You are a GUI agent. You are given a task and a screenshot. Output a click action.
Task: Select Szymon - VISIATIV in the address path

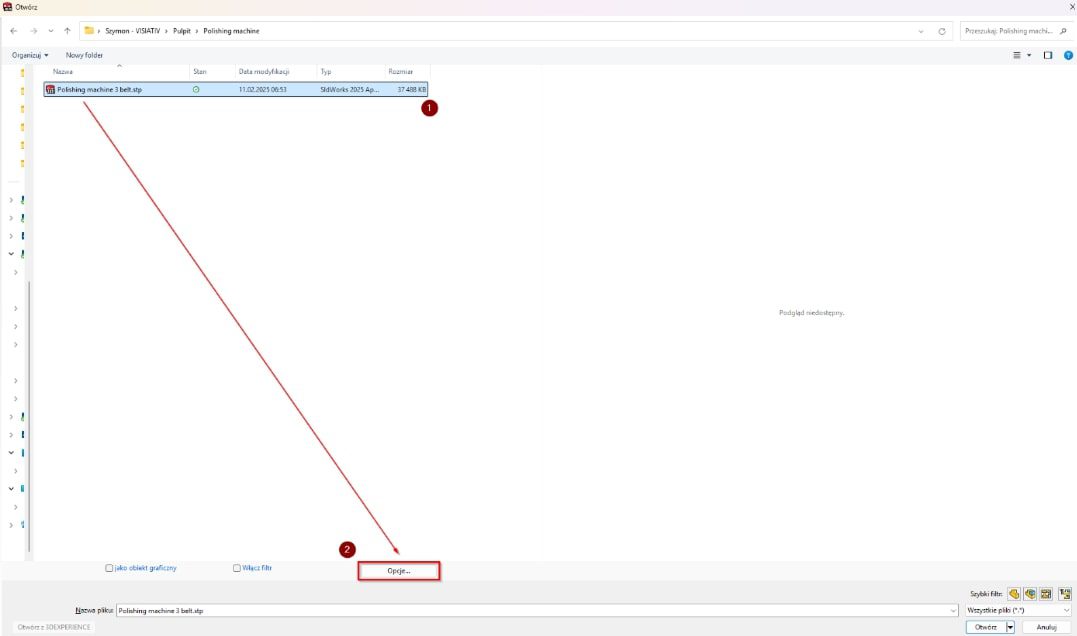(133, 31)
